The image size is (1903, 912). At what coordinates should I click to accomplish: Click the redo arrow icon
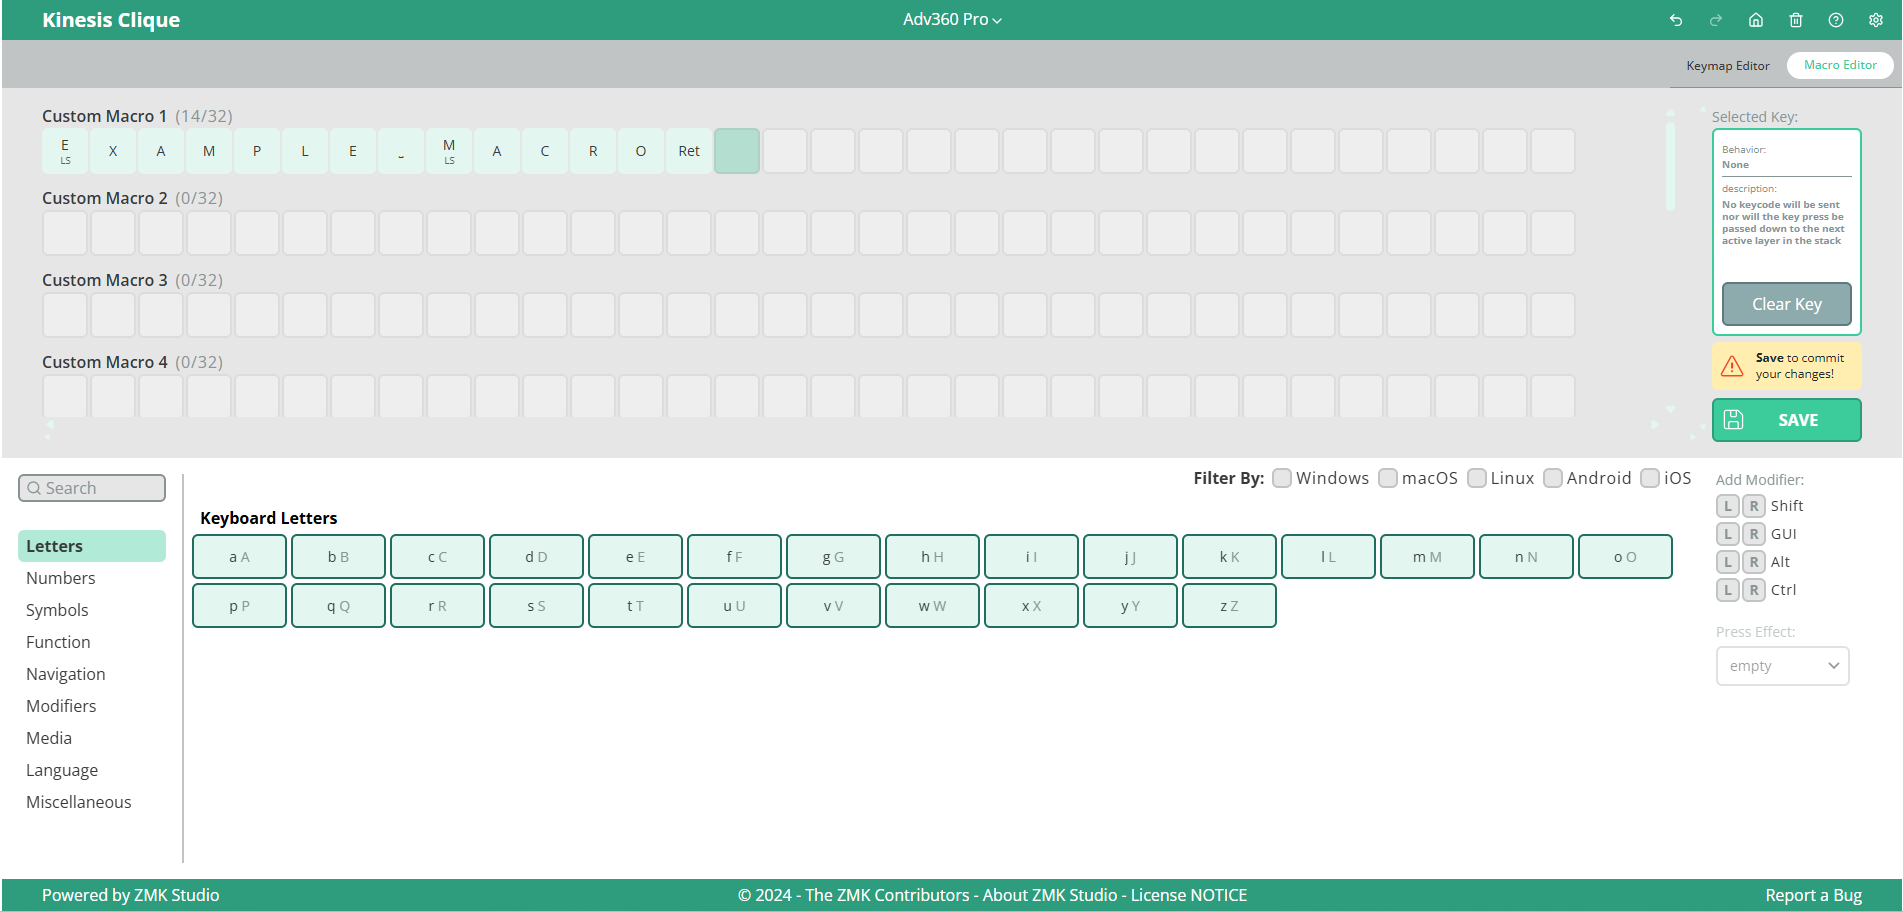pyautogui.click(x=1716, y=20)
